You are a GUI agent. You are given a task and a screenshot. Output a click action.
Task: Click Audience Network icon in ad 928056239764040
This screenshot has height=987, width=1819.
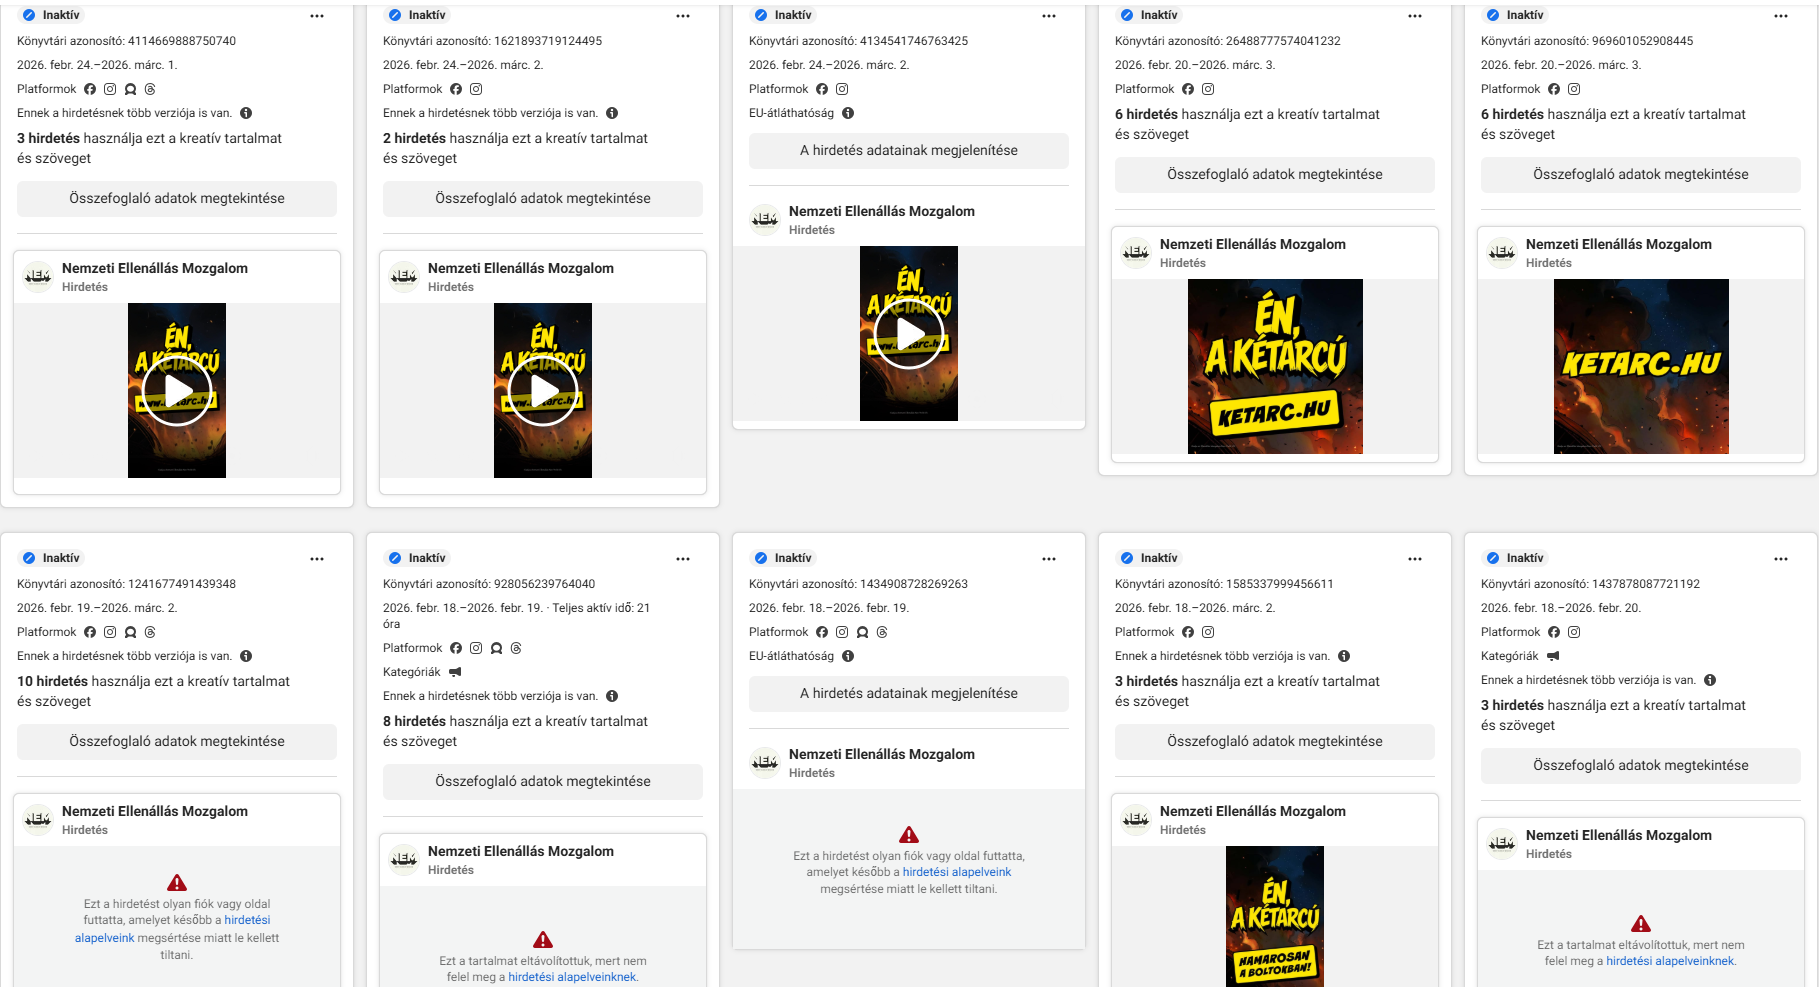point(496,648)
